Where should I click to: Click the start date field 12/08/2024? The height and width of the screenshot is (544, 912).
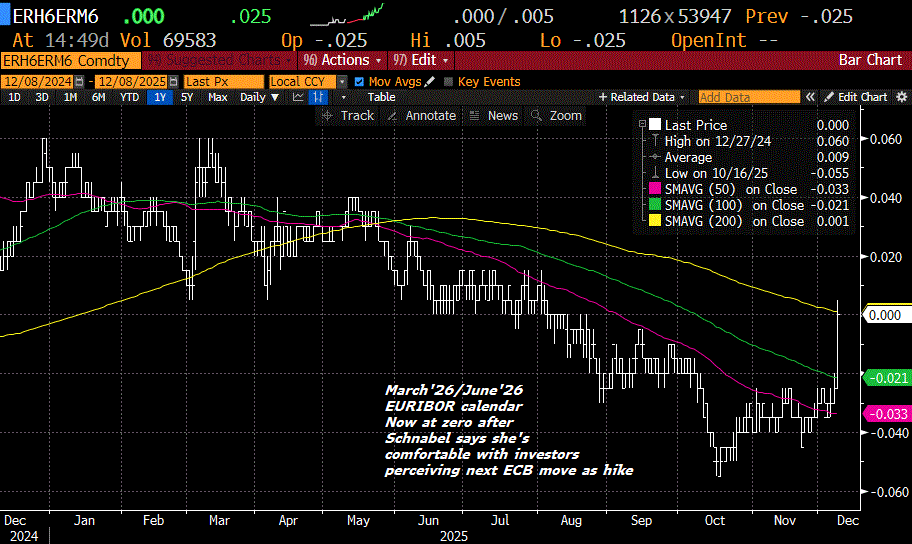(38, 82)
